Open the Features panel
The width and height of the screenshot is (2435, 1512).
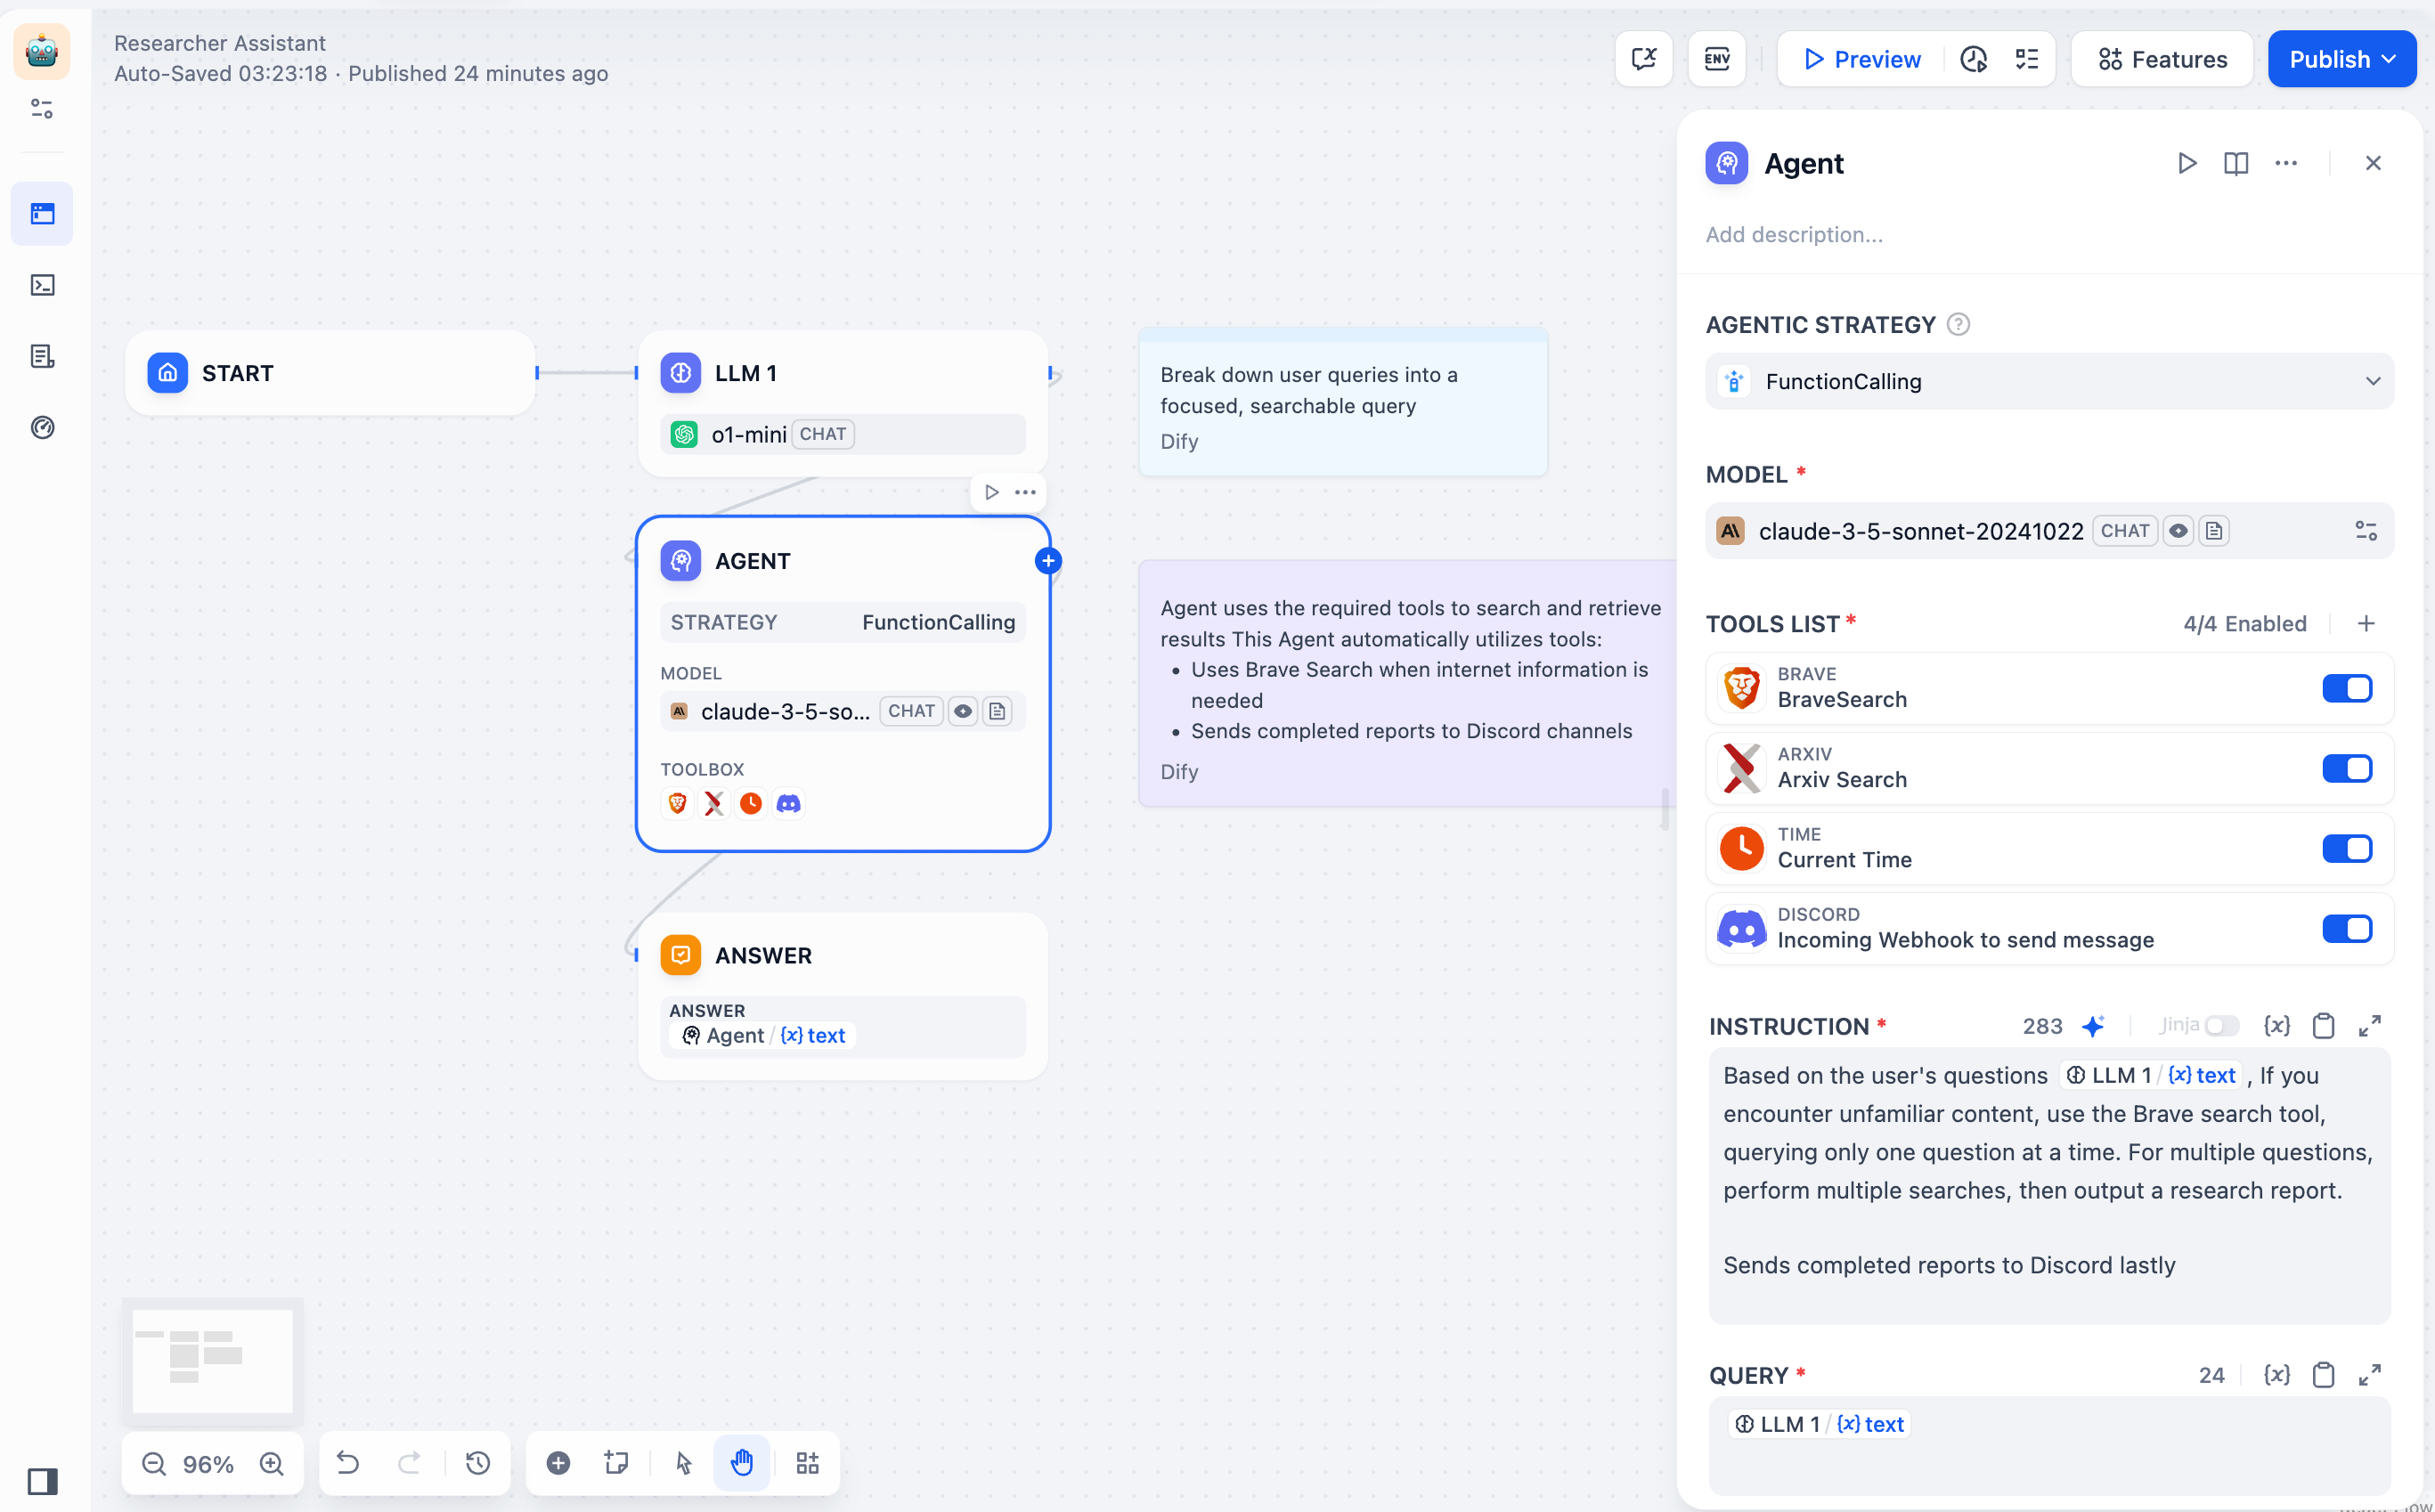point(2162,59)
